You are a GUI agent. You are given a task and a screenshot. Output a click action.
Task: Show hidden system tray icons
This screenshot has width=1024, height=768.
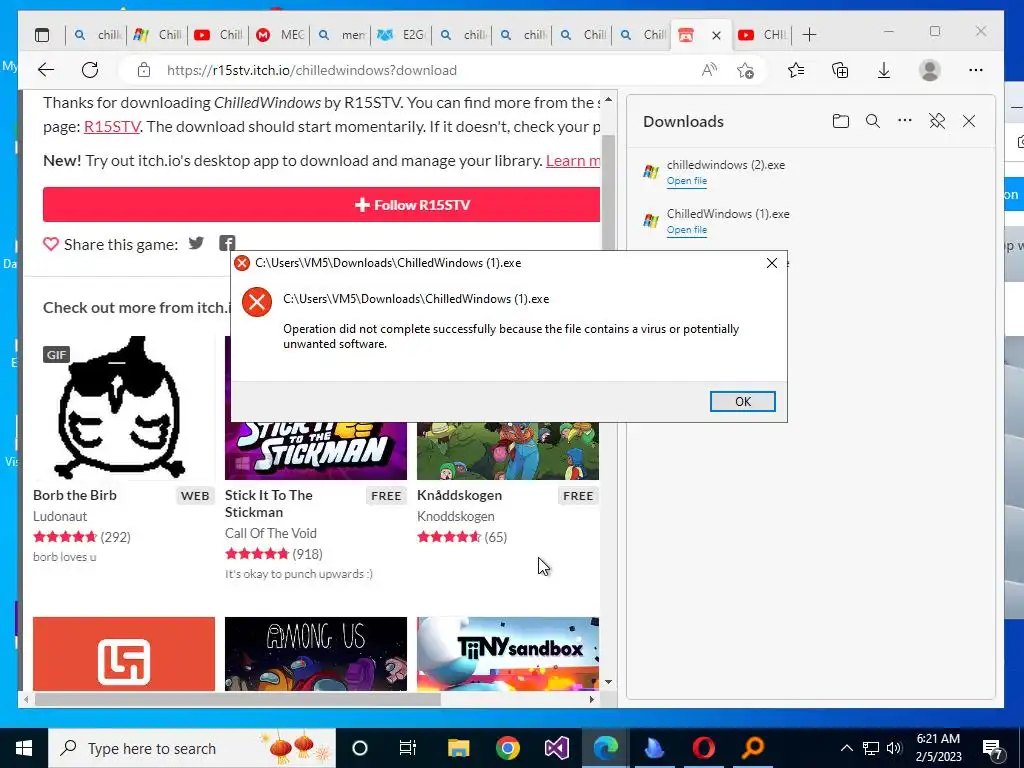pyautogui.click(x=846, y=748)
